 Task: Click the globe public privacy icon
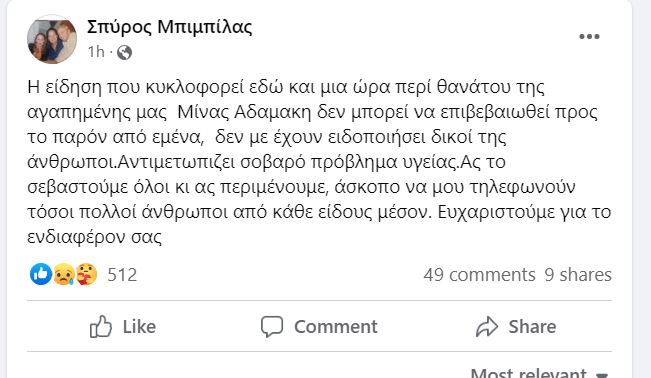(x=125, y=52)
